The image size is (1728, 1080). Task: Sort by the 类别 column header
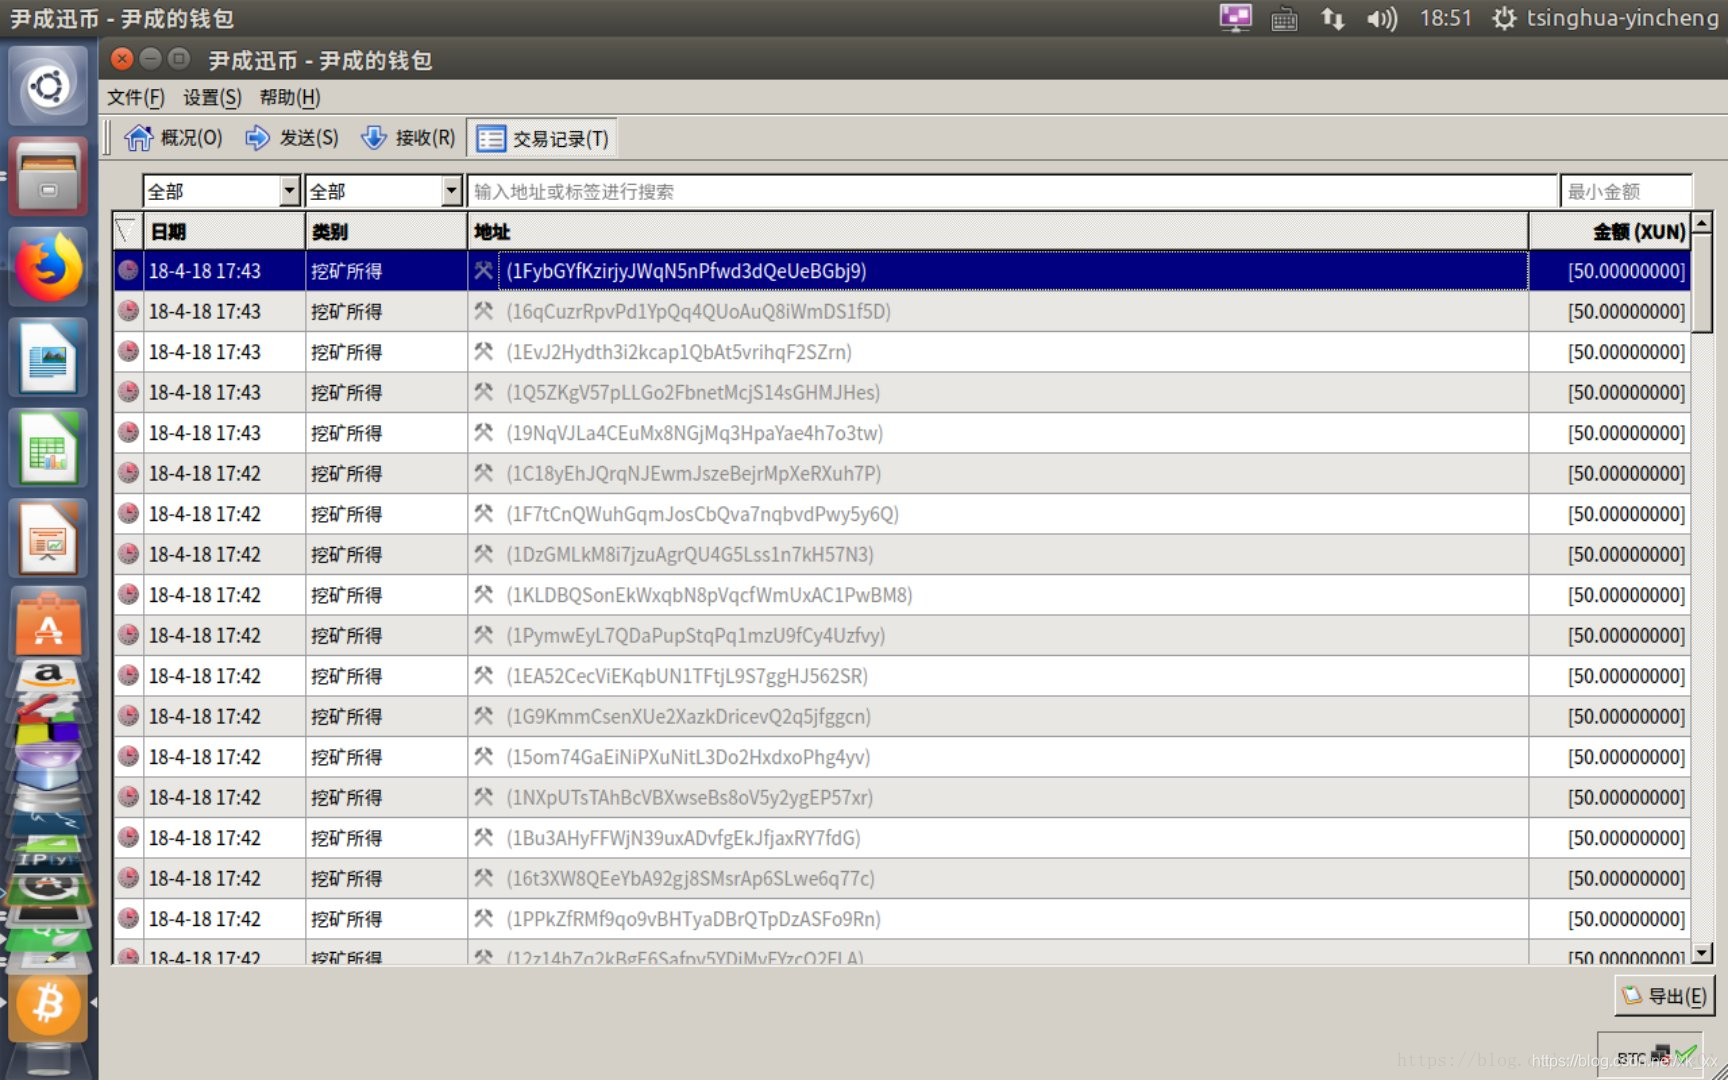pyautogui.click(x=386, y=232)
